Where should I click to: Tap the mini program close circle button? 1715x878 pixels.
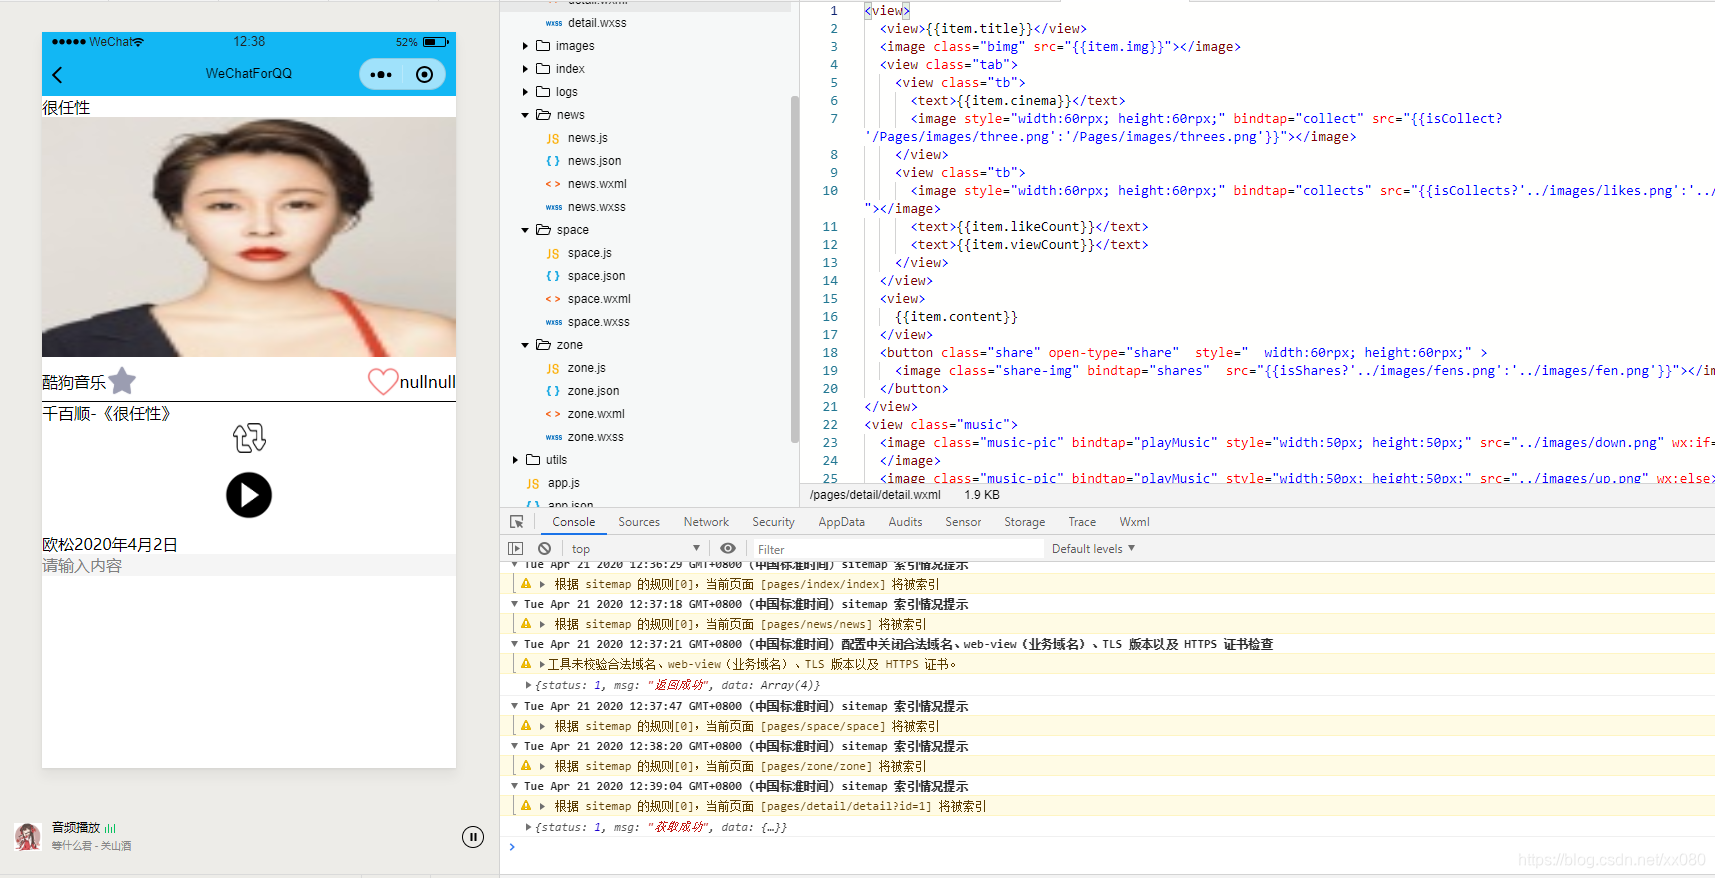pyautogui.click(x=424, y=74)
